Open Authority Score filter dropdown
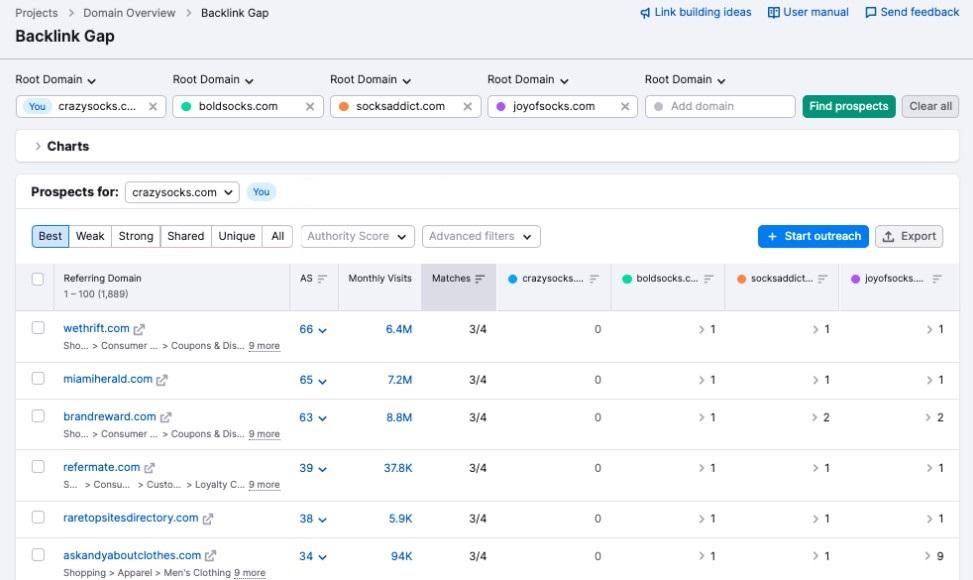 (x=357, y=236)
